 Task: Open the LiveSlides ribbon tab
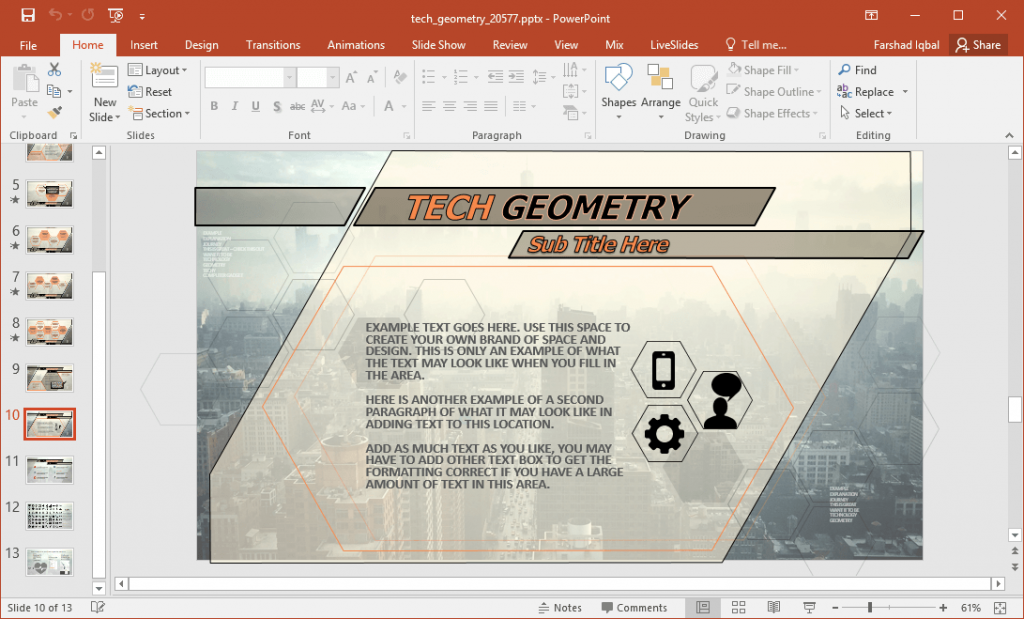tap(673, 44)
